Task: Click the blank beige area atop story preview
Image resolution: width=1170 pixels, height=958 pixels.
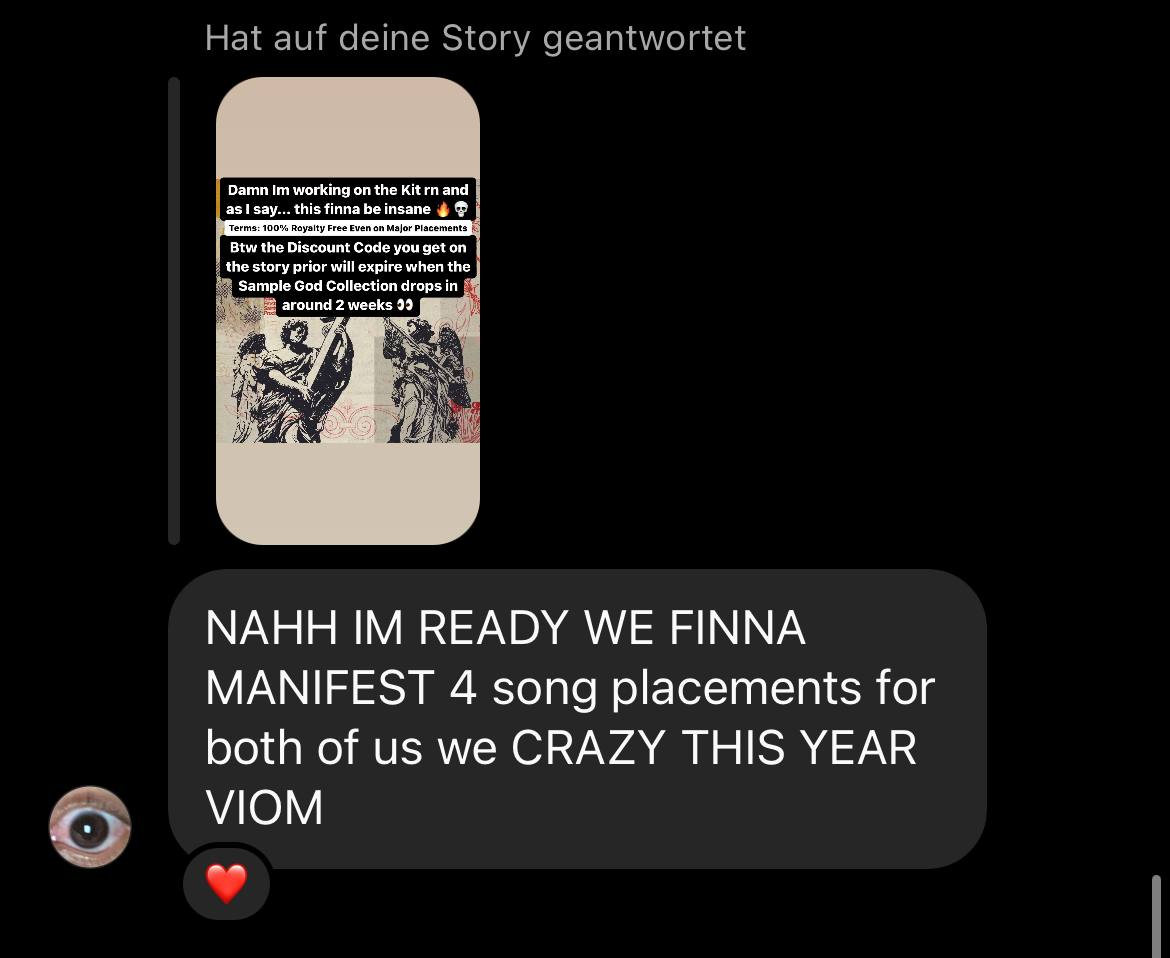Action: 348,127
